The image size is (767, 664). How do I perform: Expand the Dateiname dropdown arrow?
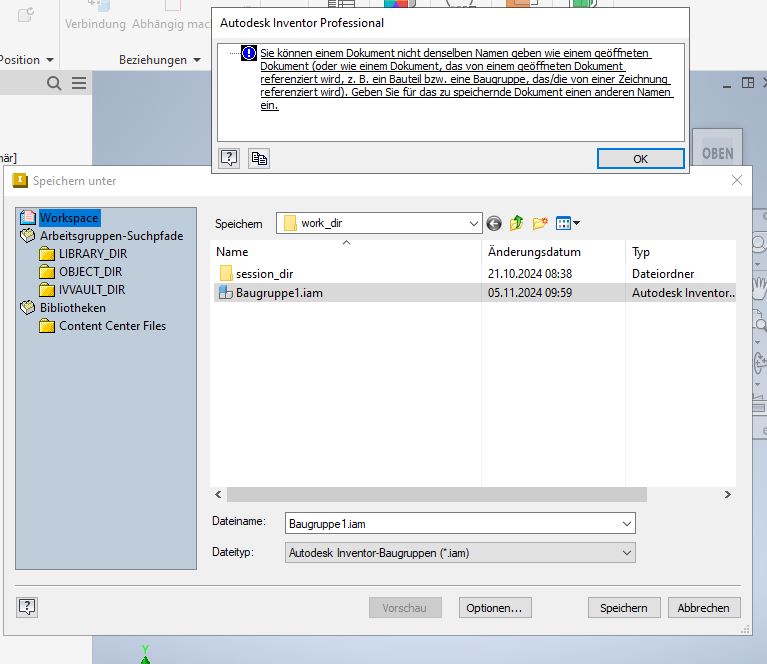627,524
